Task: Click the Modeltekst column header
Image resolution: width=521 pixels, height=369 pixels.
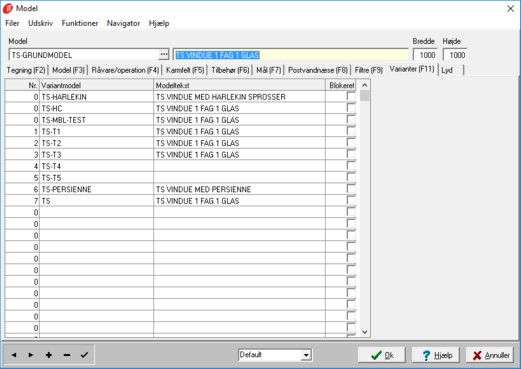Action: (x=239, y=85)
